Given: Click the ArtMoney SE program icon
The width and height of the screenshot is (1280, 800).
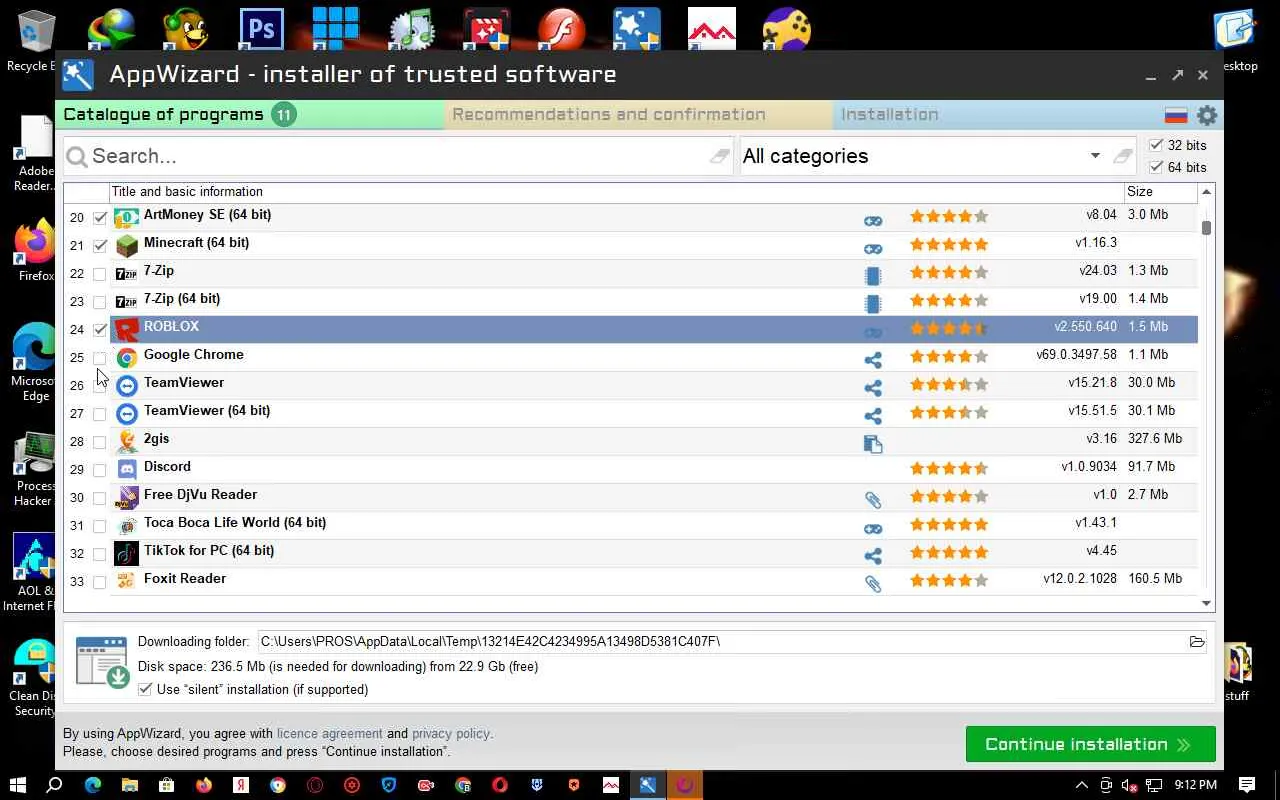Looking at the screenshot, I should pyautogui.click(x=126, y=217).
